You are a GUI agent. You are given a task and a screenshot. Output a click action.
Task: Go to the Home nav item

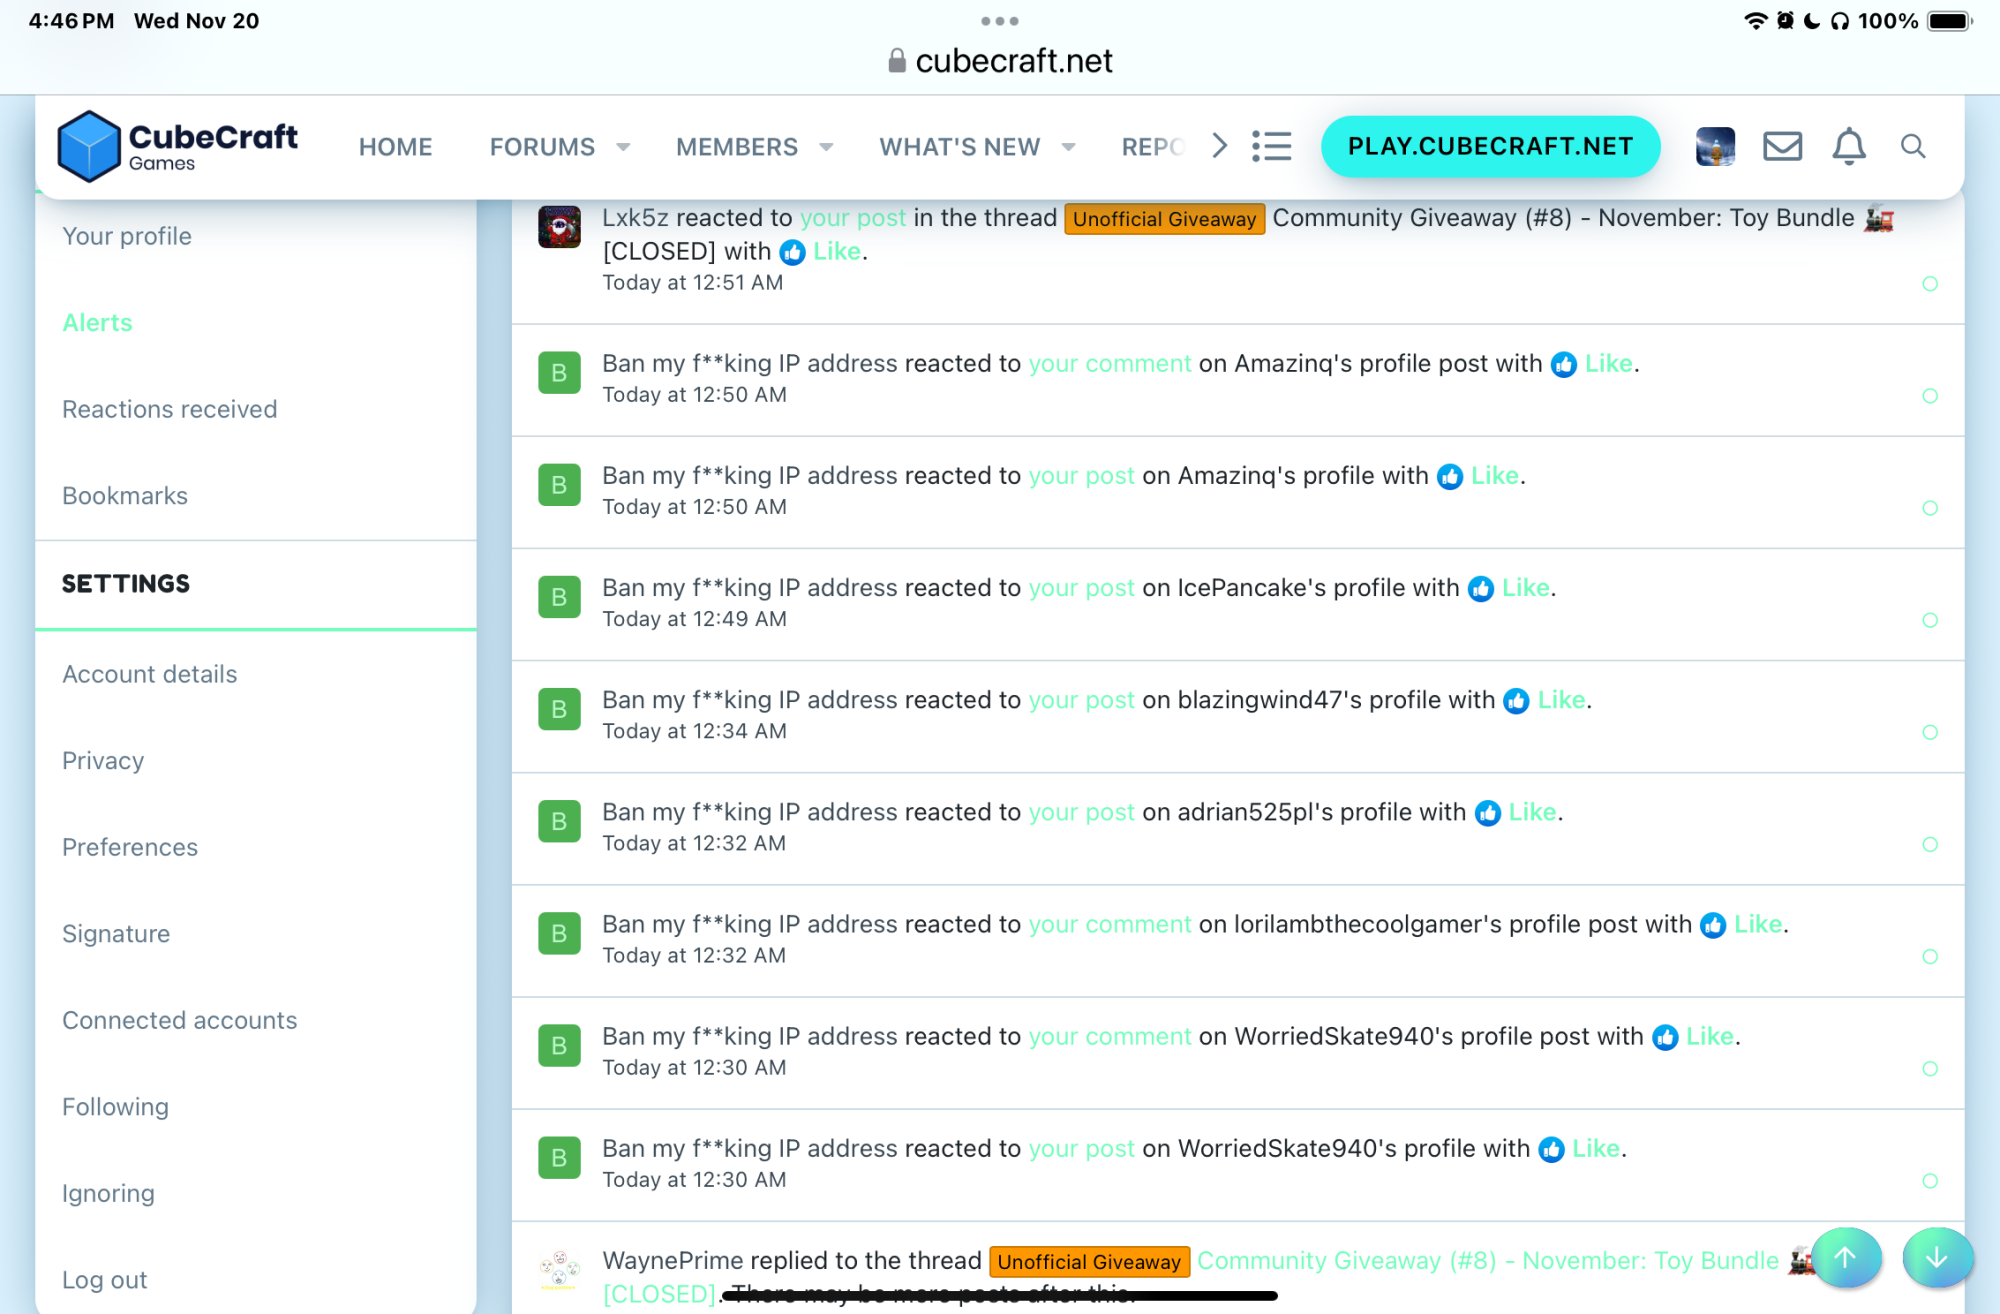[x=395, y=147]
